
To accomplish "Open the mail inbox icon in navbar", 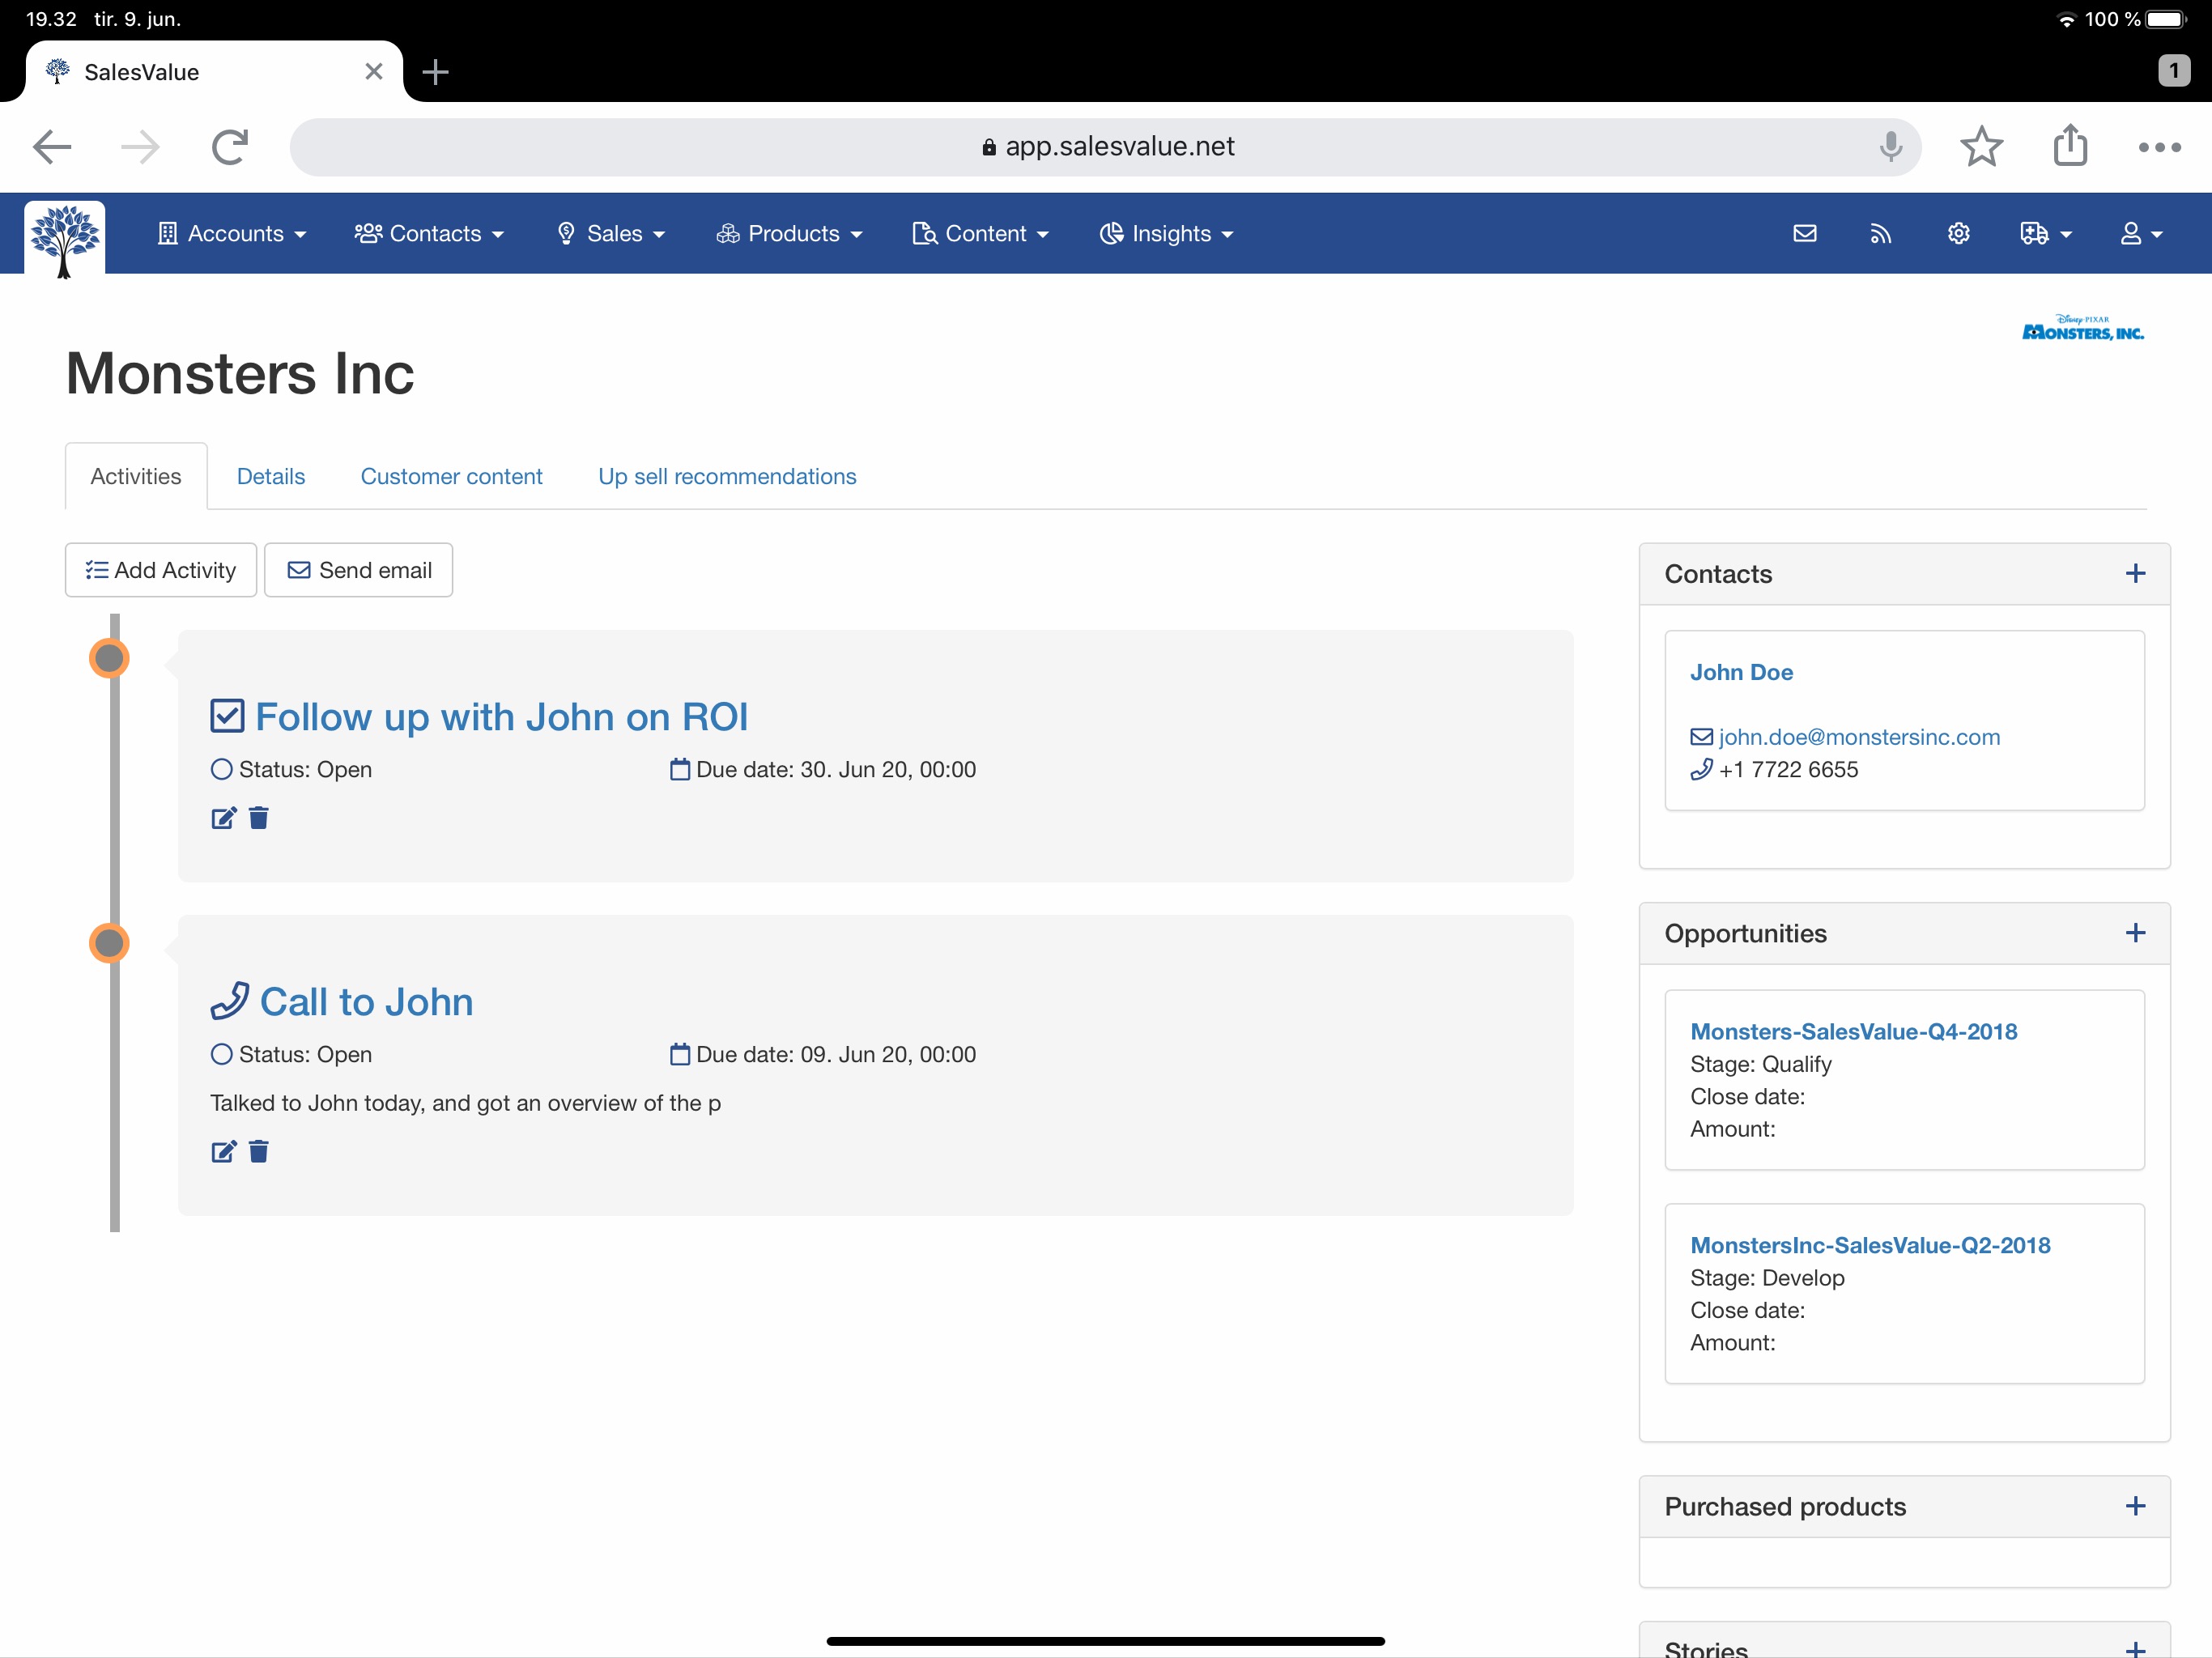I will tap(1804, 234).
